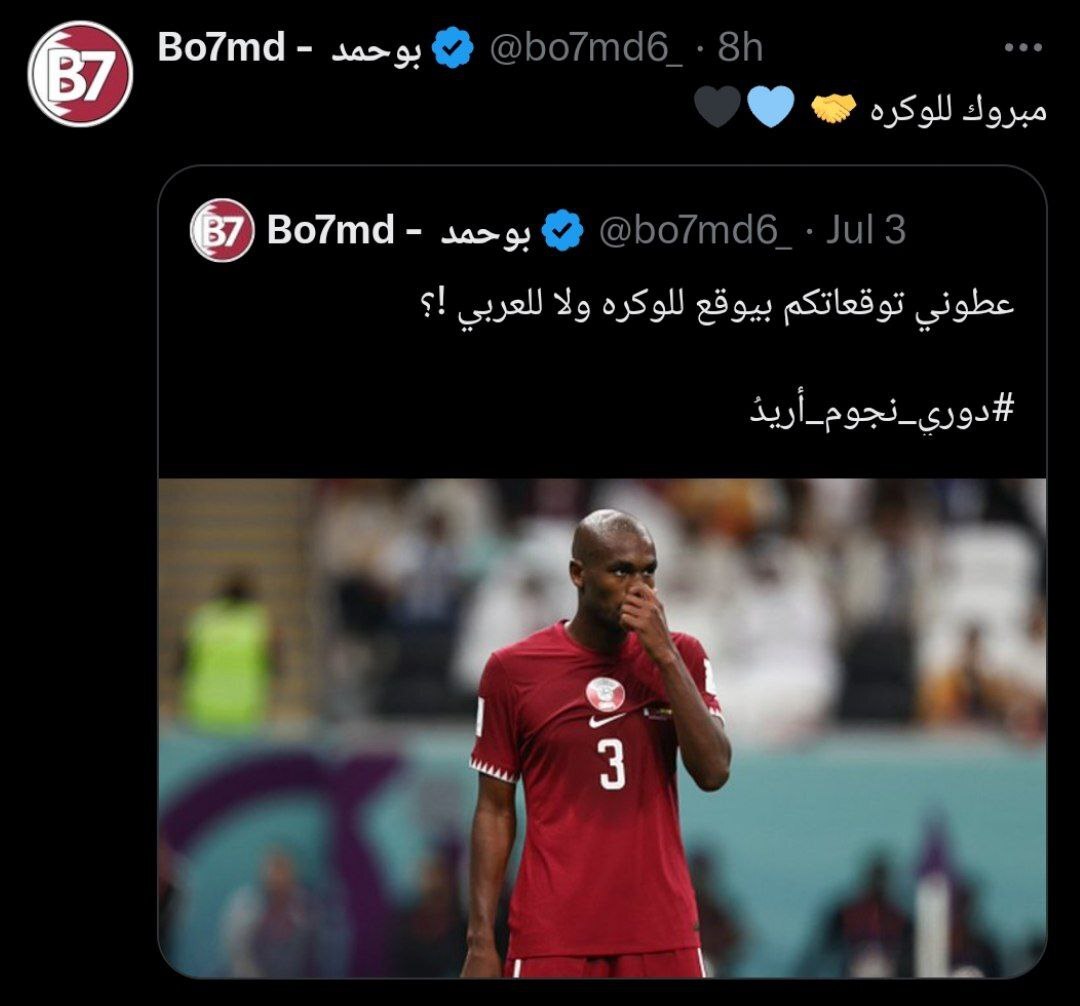This screenshot has width=1080, height=1006.
Task: Click the light blue heart emoji
Action: click(x=771, y=108)
